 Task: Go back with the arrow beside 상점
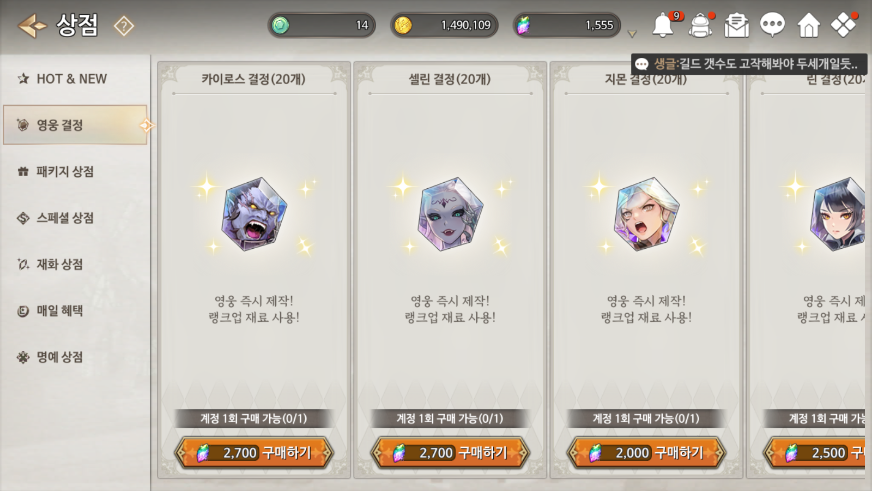point(32,26)
